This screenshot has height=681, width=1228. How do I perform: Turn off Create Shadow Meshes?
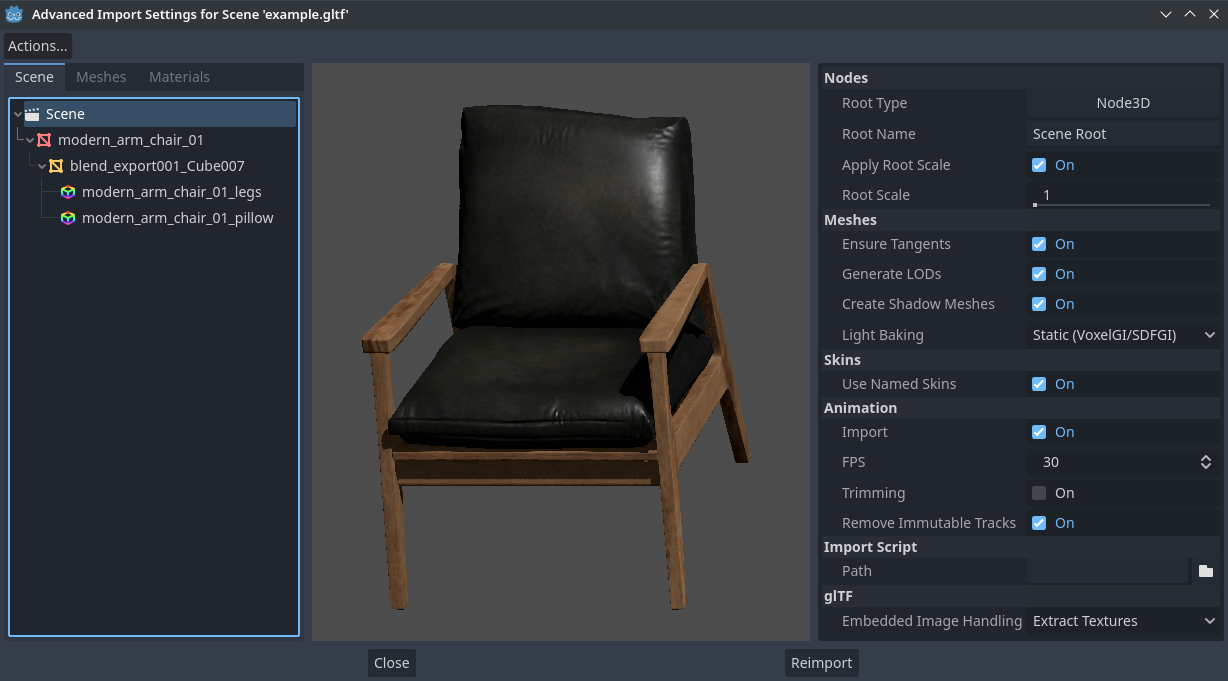[x=1039, y=303]
